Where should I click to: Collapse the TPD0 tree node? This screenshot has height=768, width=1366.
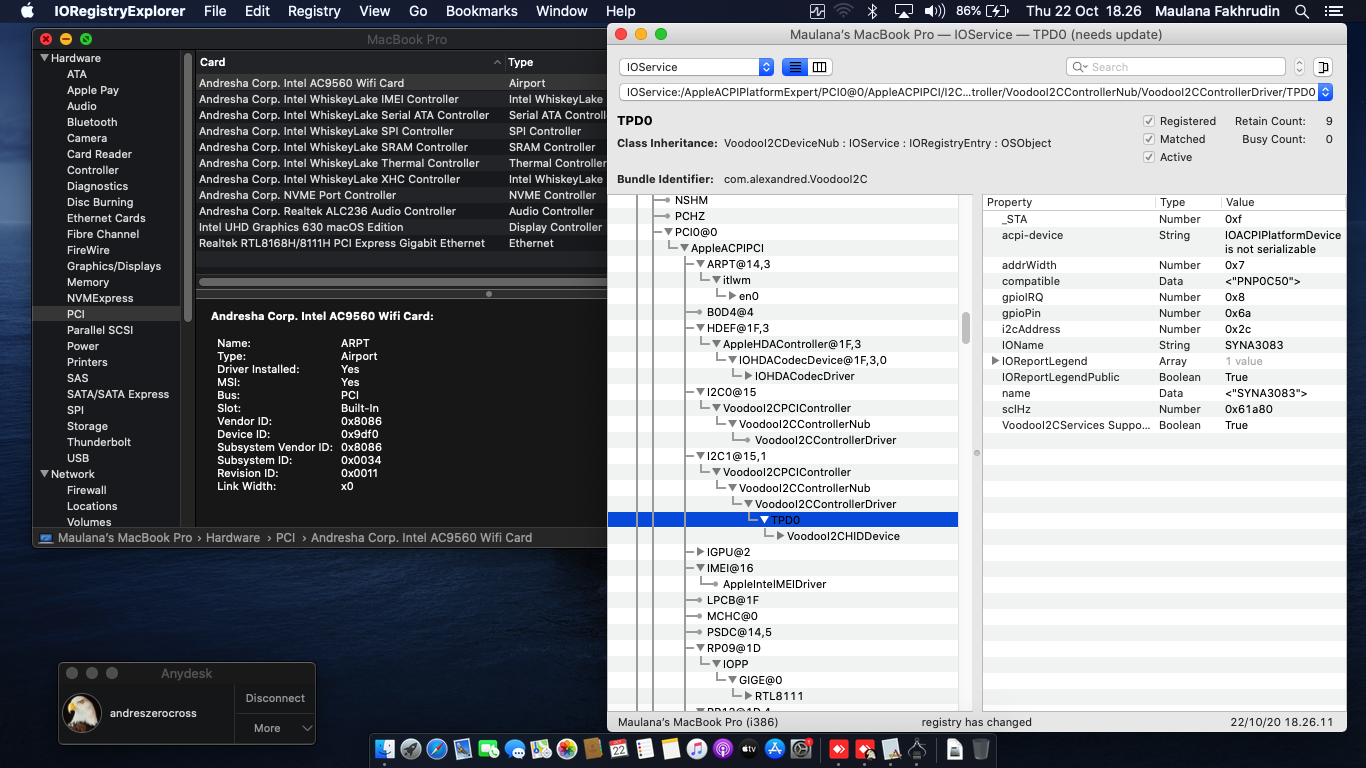[x=764, y=520]
